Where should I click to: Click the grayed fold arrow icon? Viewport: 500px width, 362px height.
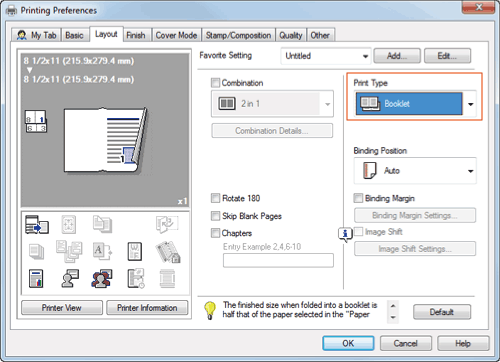[x=167, y=224]
